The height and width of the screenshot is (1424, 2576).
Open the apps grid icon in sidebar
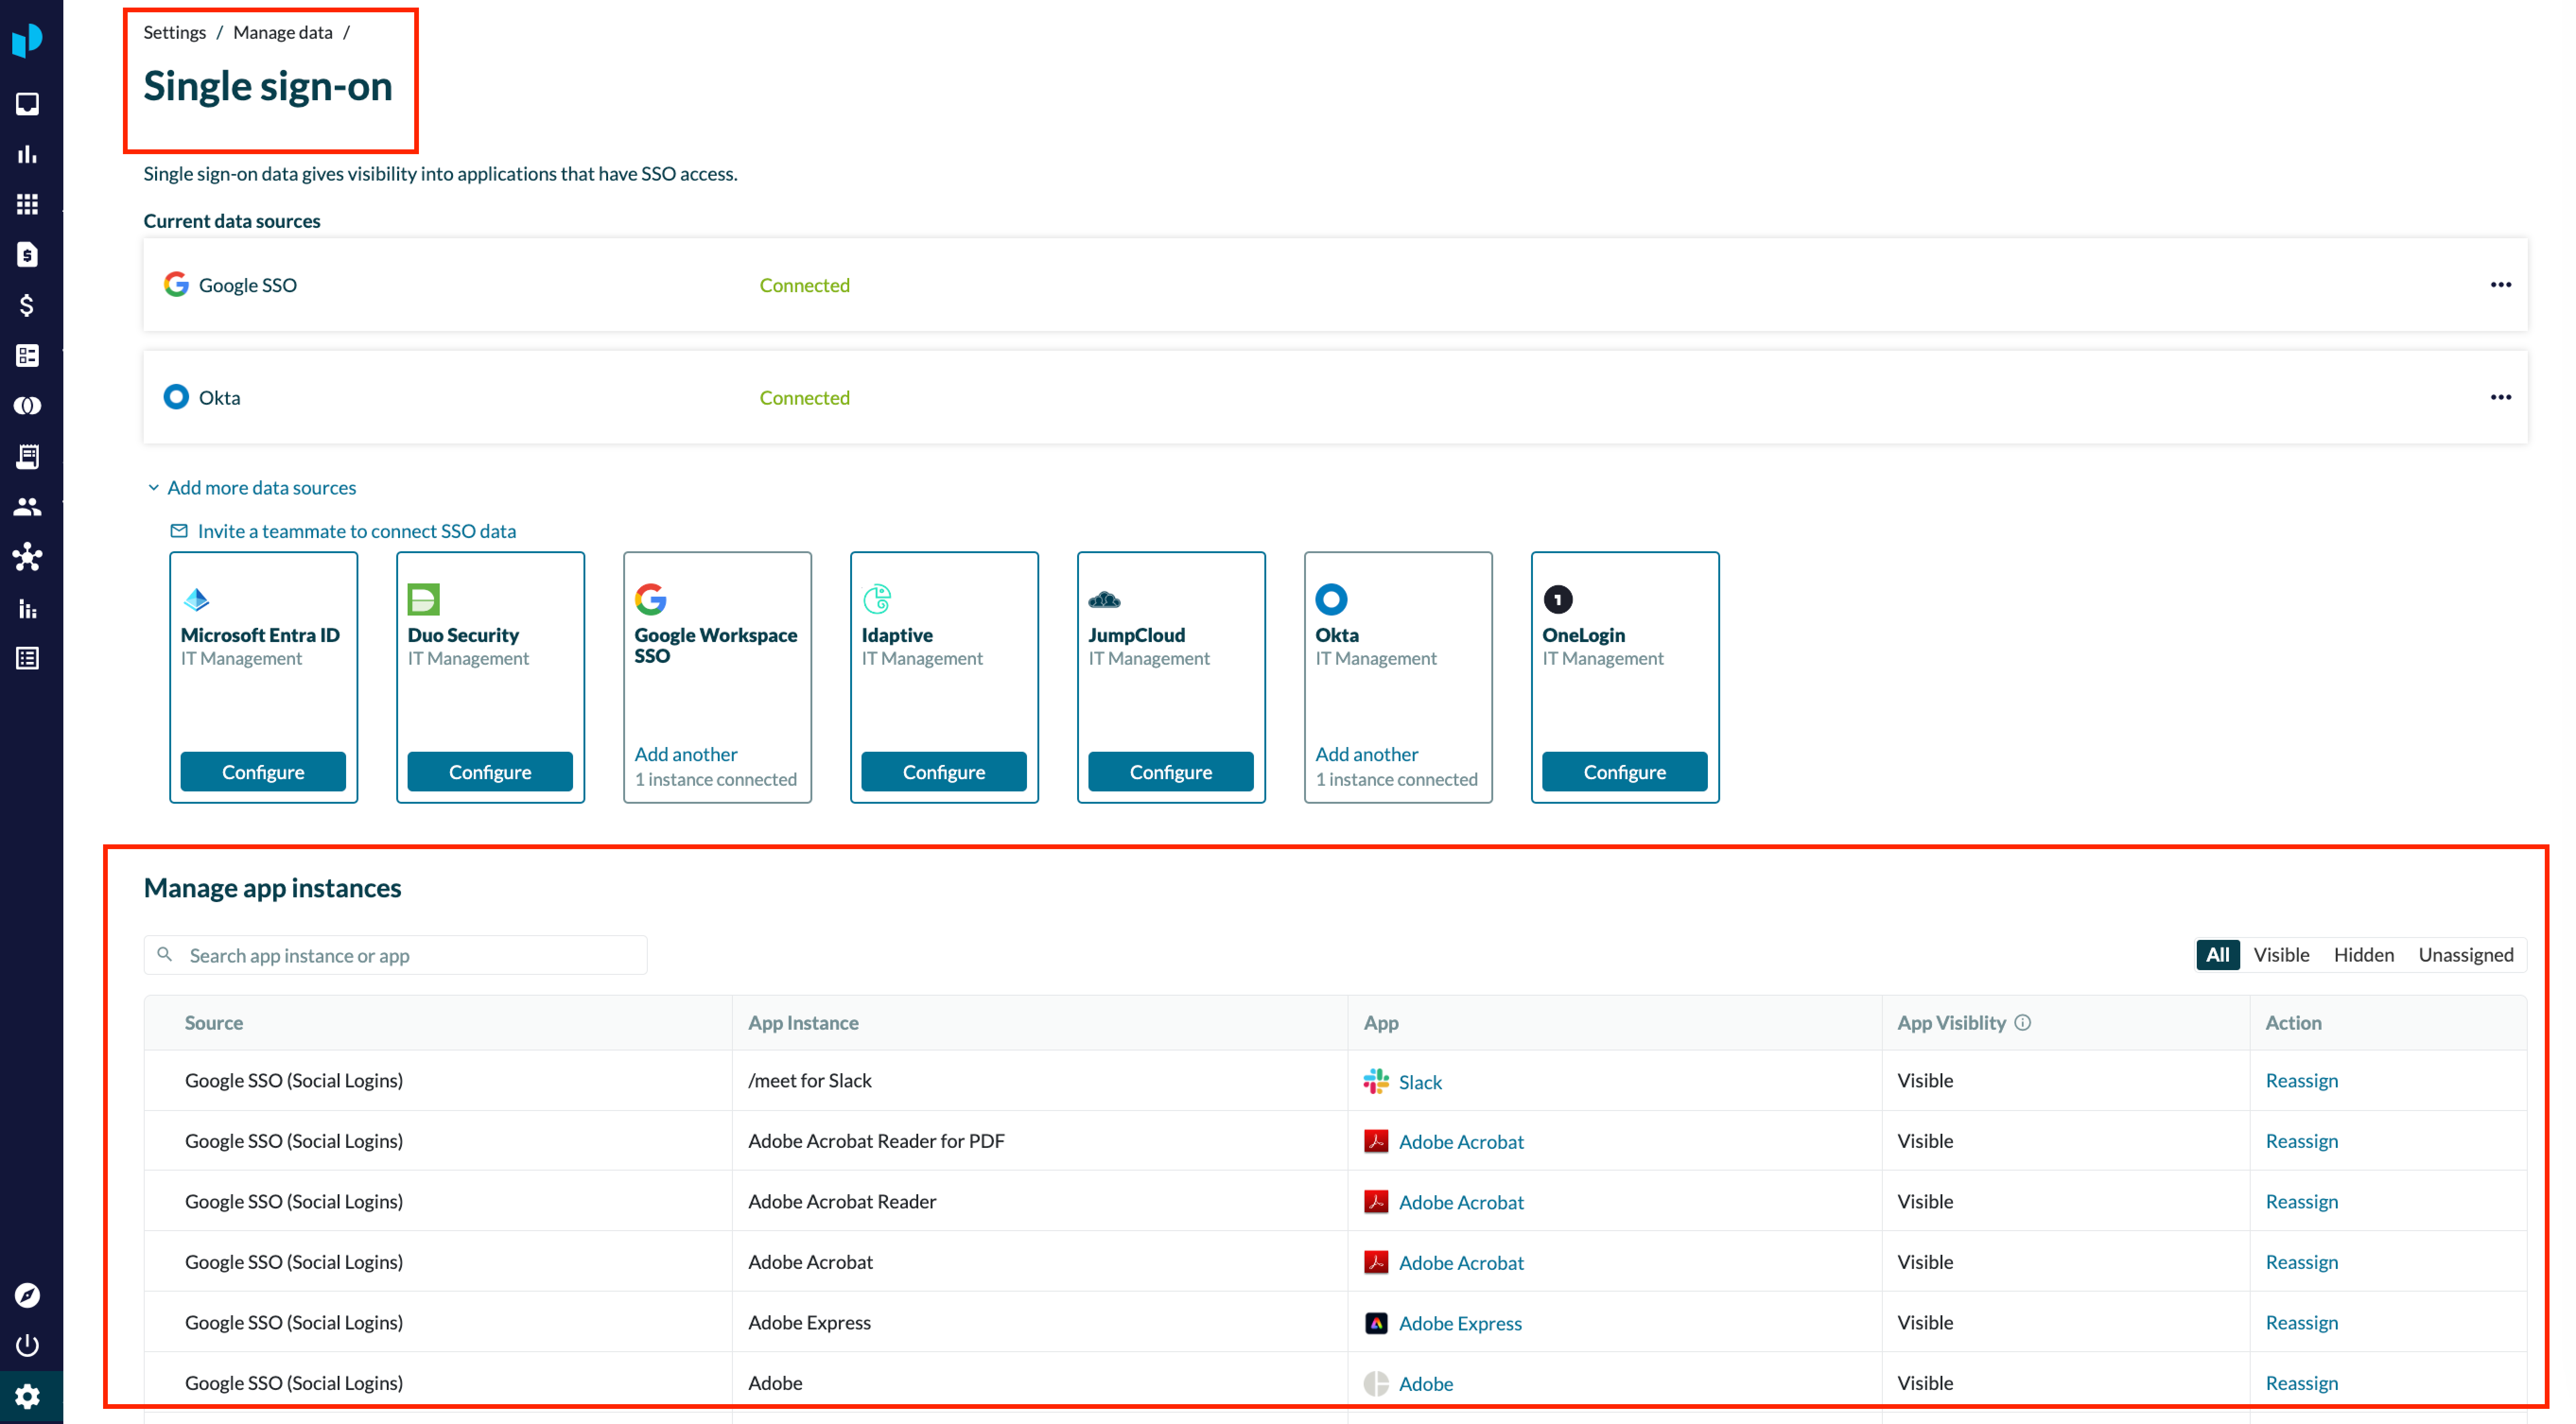28,204
